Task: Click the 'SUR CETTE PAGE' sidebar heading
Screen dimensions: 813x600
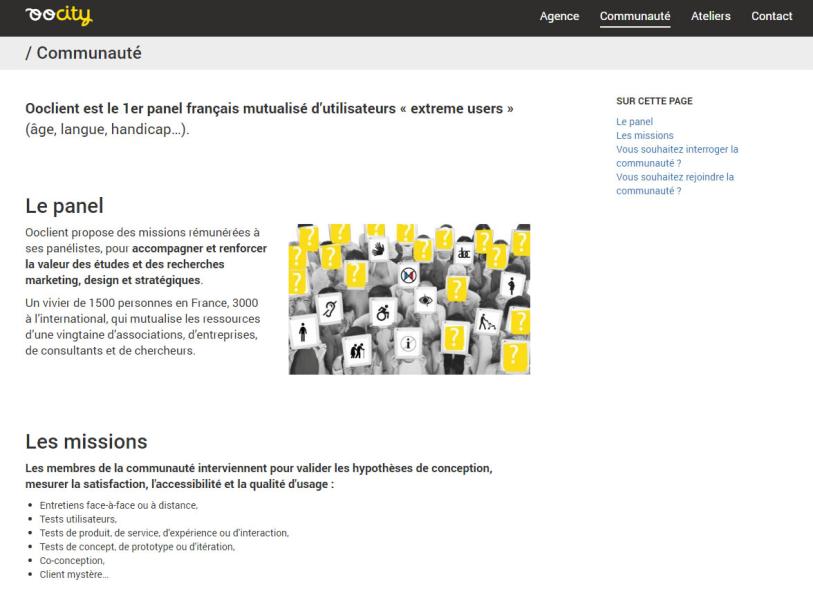Action: [x=654, y=101]
